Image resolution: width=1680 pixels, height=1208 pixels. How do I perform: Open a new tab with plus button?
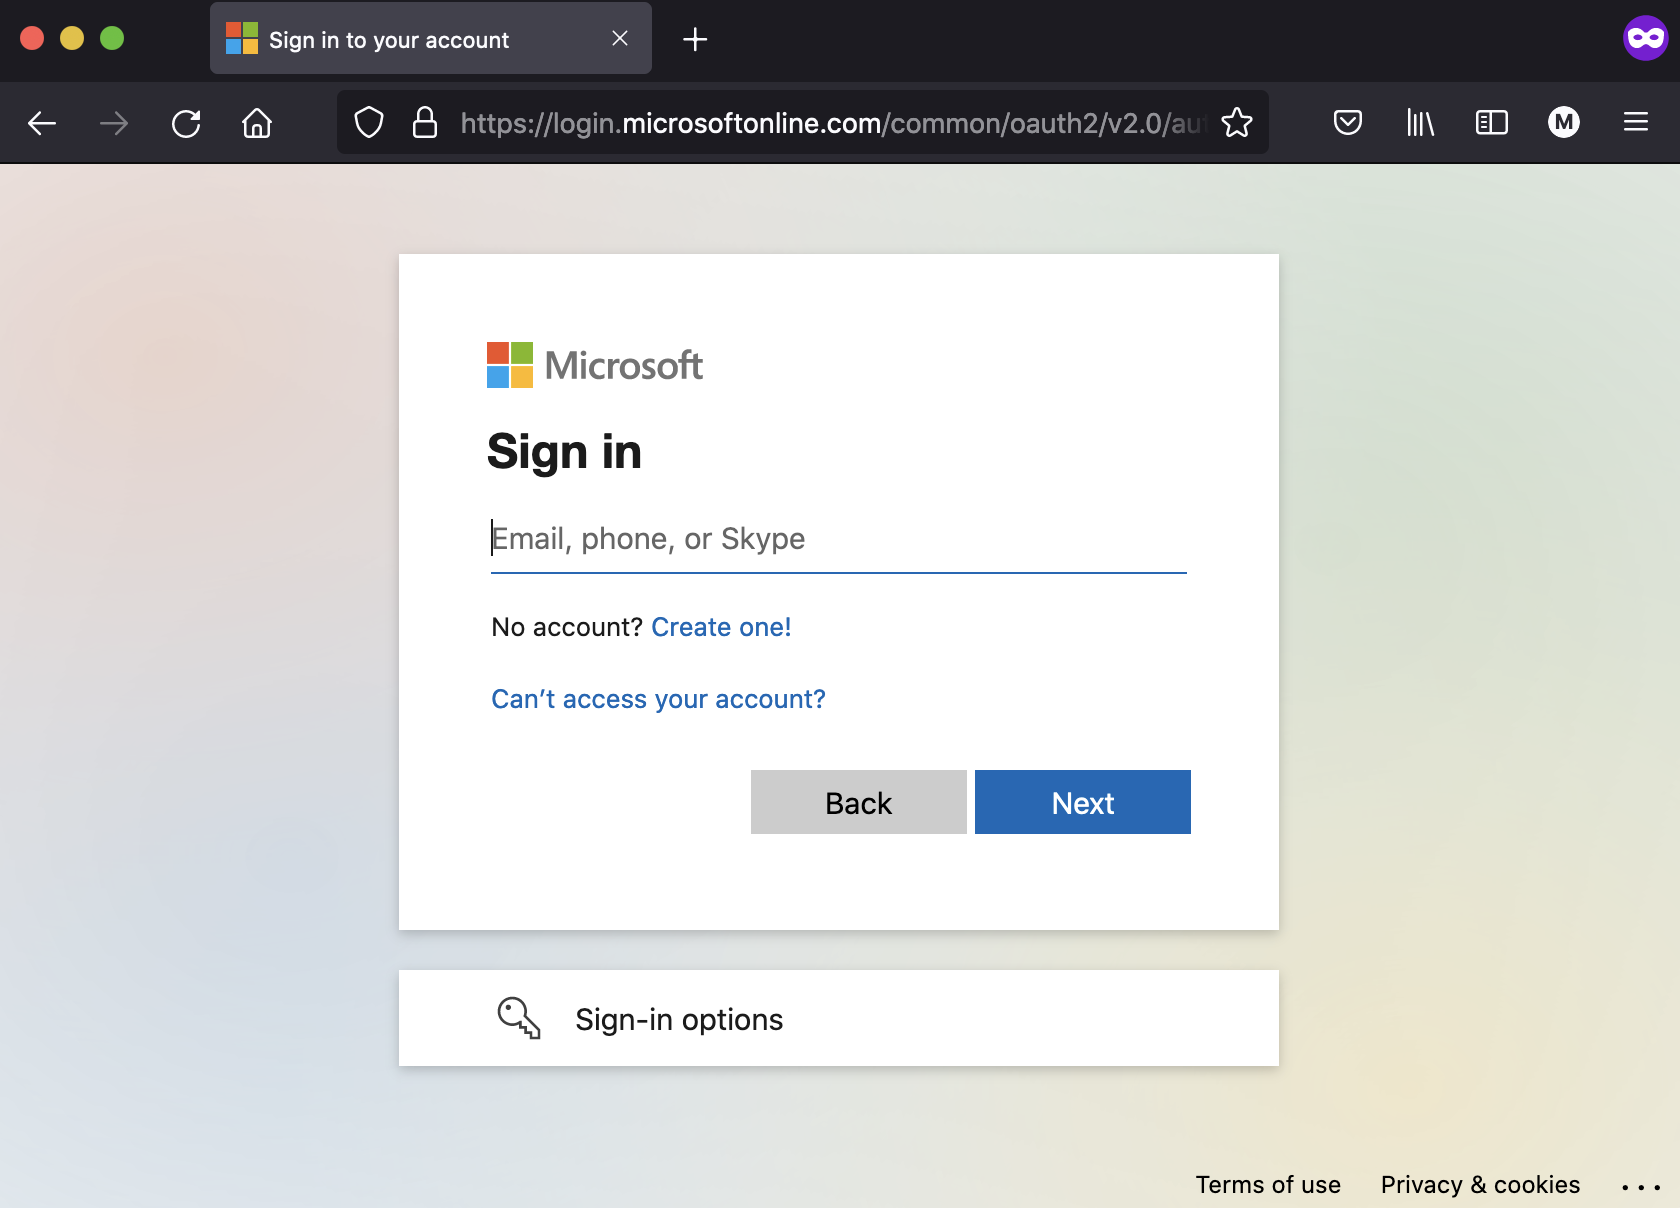(695, 40)
